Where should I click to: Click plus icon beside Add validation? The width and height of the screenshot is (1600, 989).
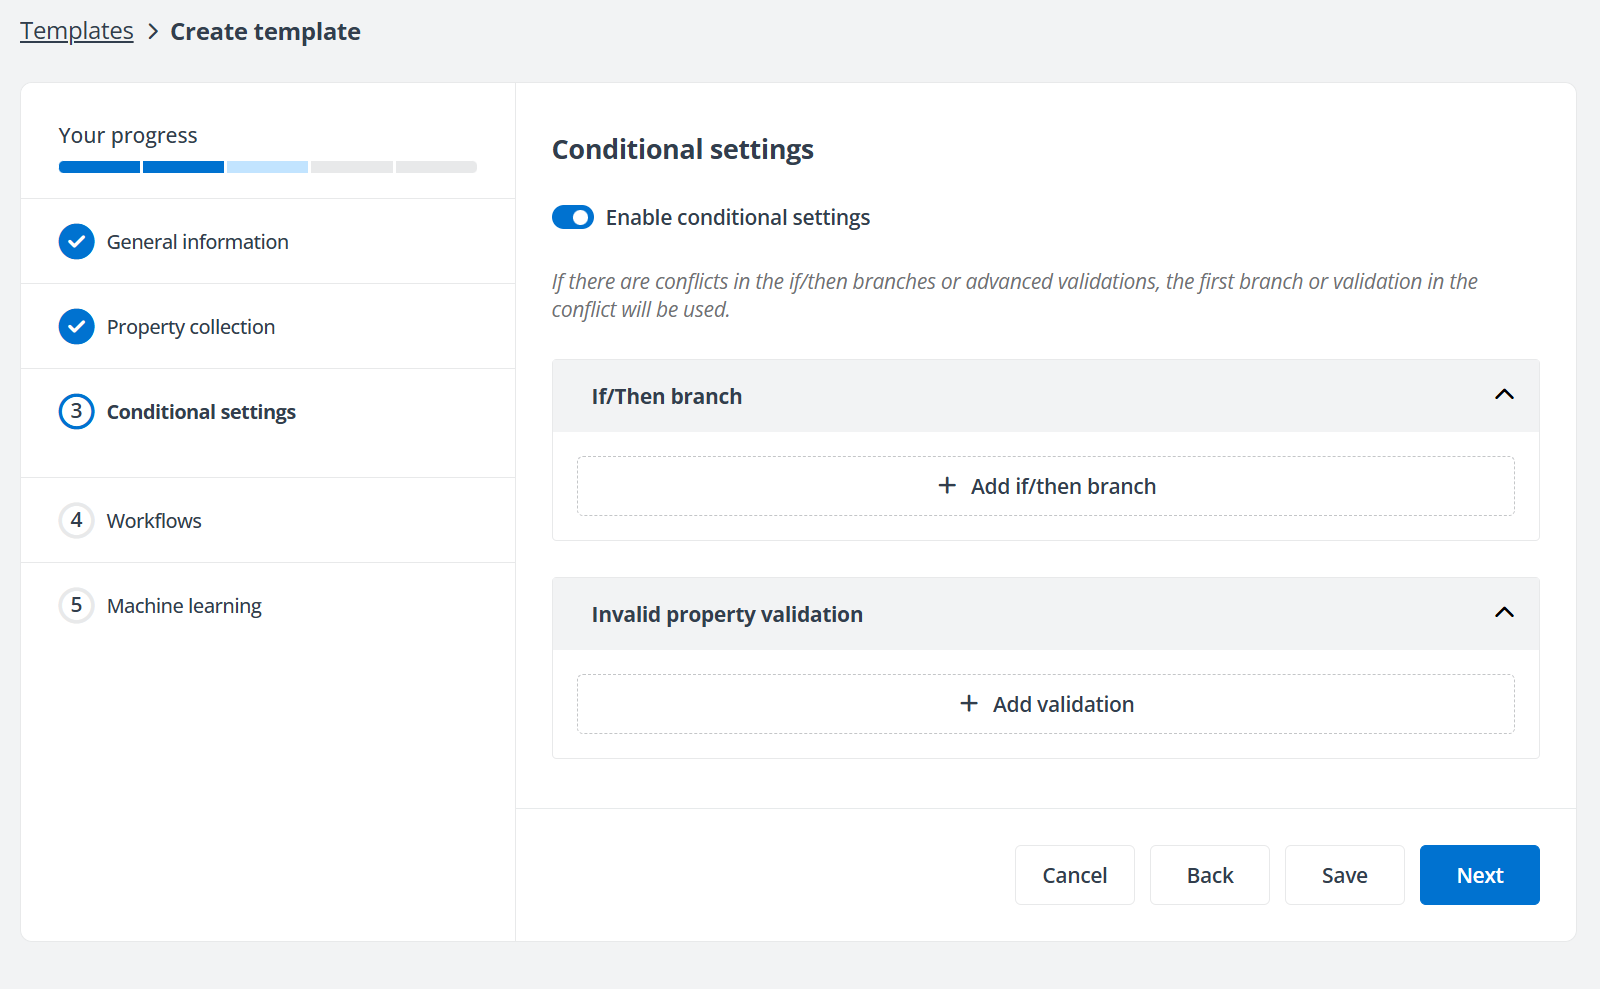pos(969,704)
